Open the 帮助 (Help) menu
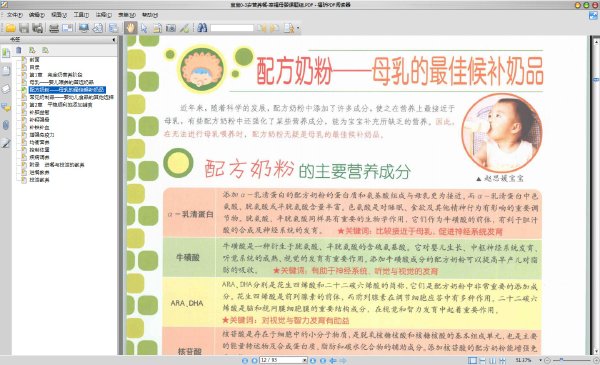Screen dimensions: 600x365 tap(150, 15)
